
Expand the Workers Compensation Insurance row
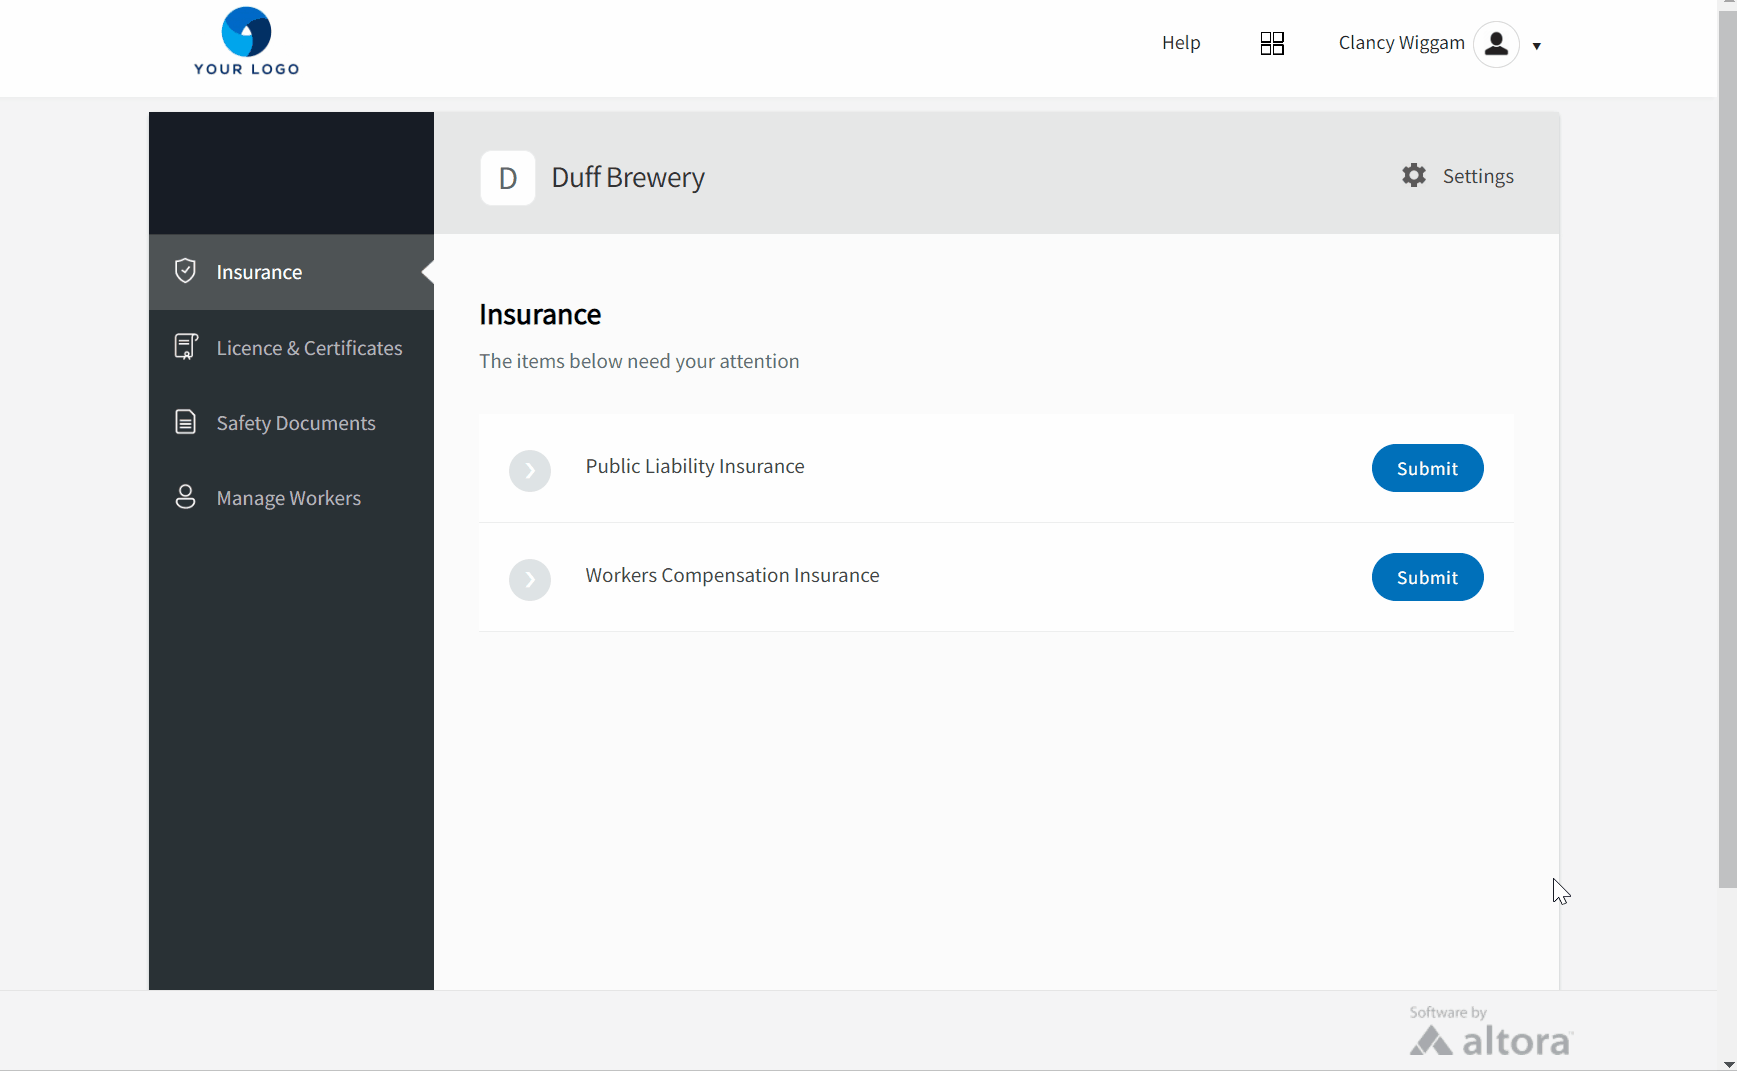click(530, 579)
